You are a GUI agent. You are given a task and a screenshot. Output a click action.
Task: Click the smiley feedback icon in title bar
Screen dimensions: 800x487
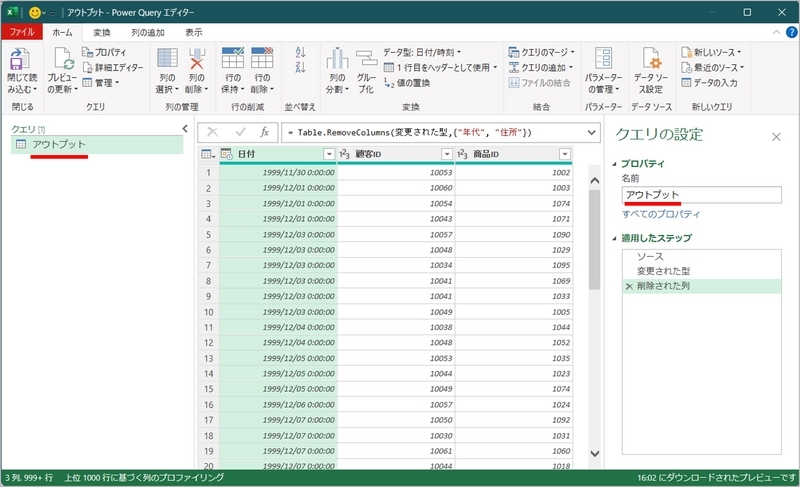coord(35,12)
